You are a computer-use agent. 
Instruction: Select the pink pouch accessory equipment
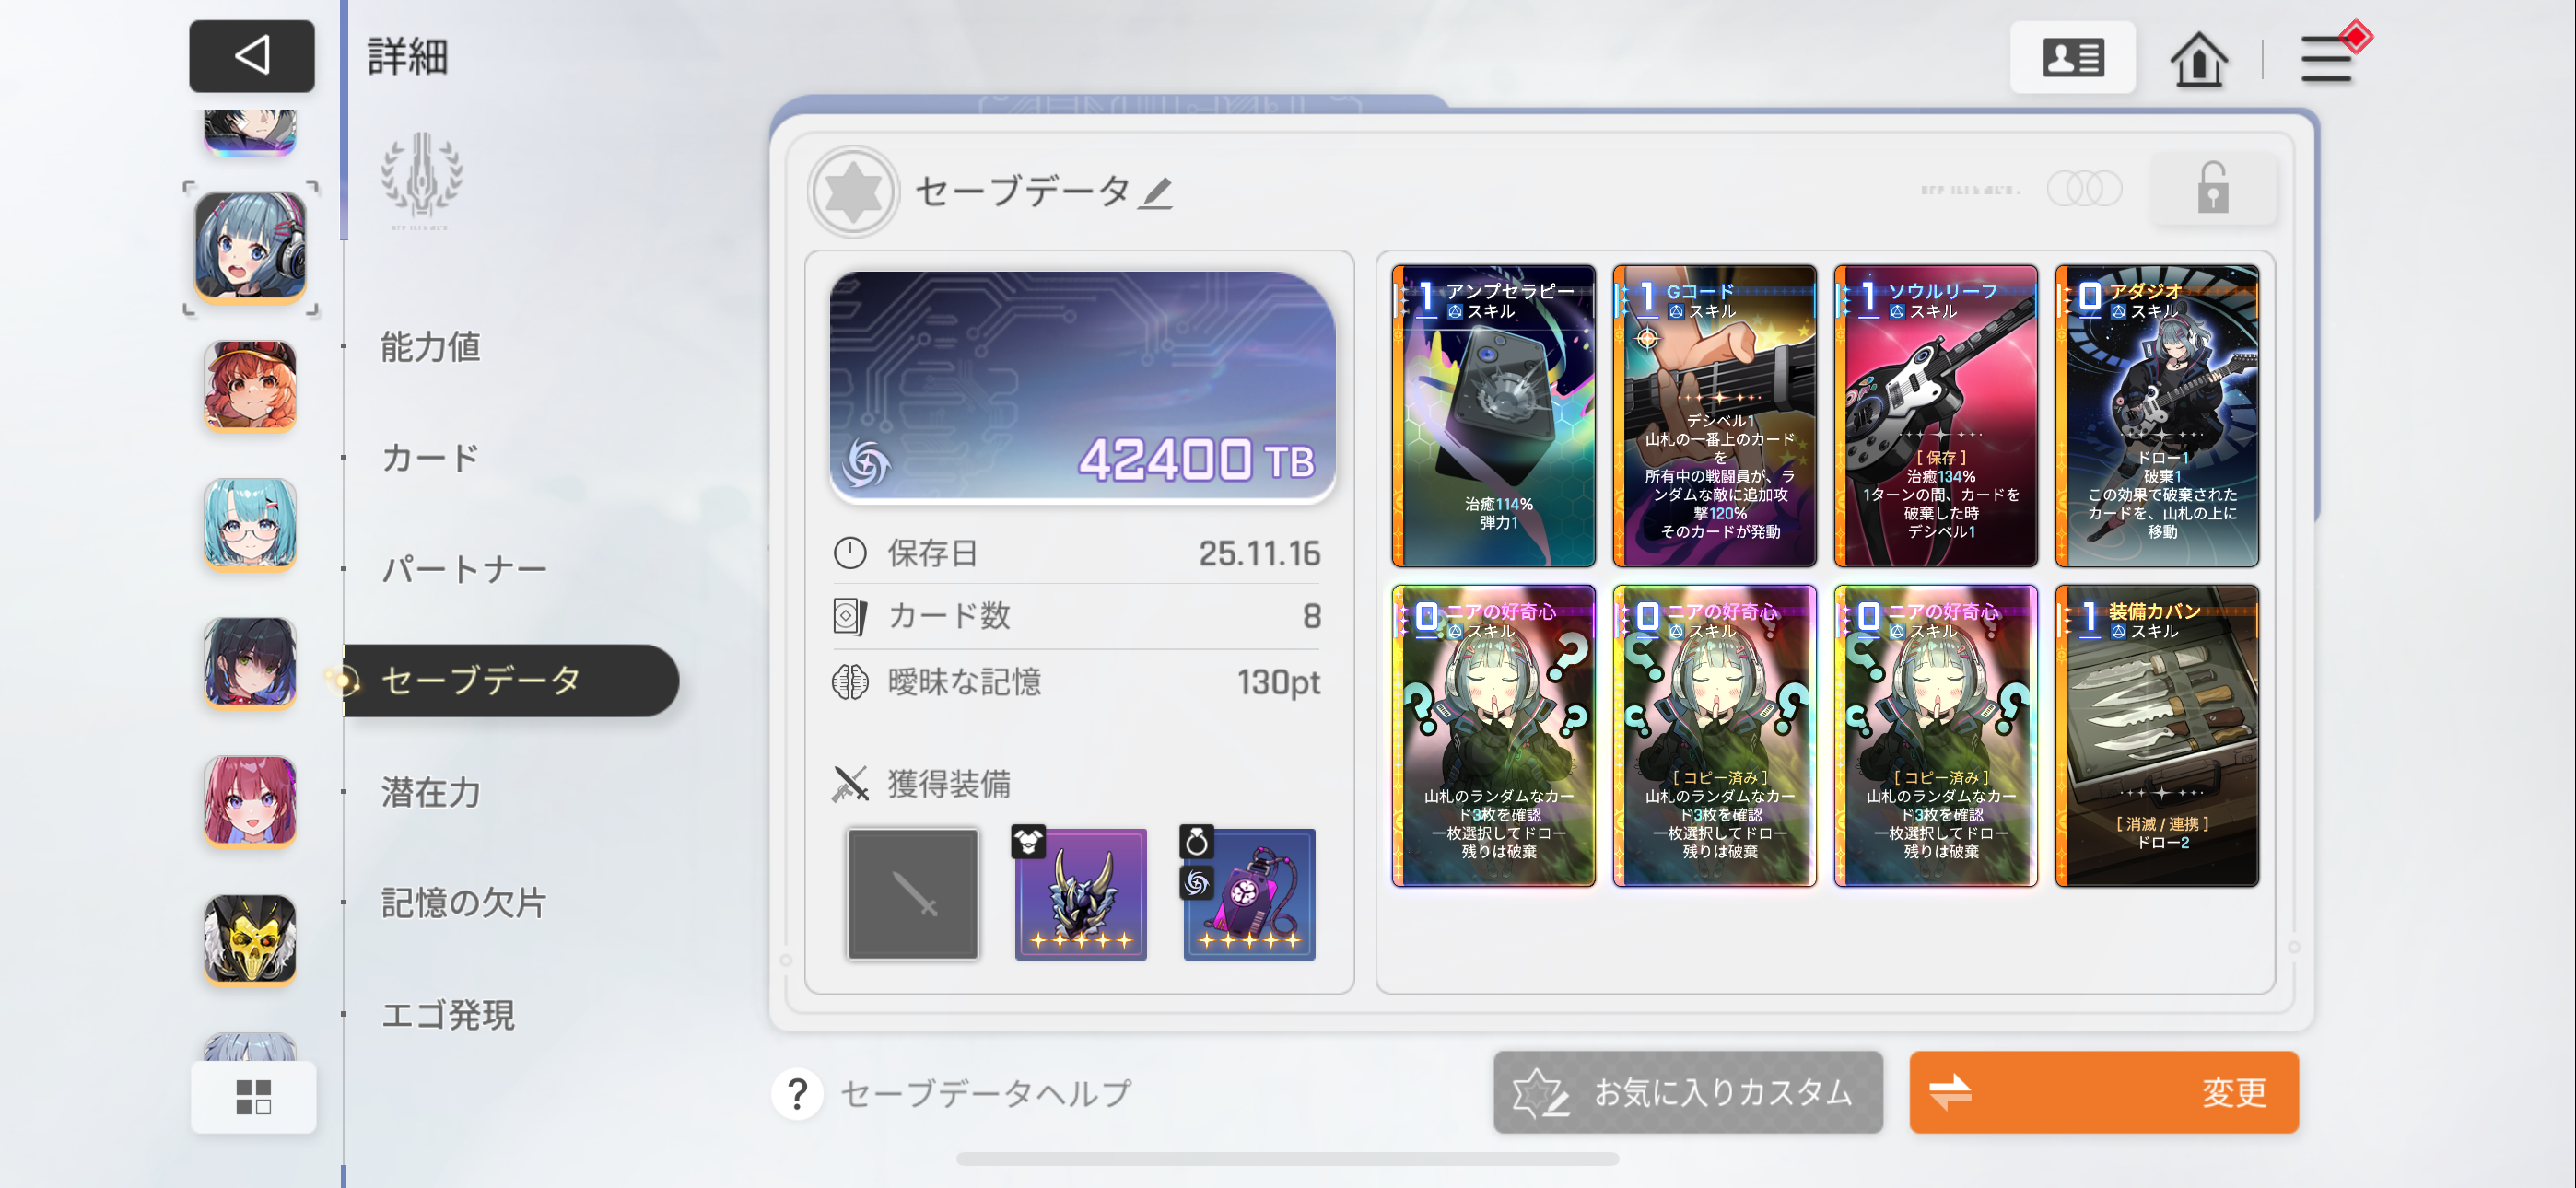[x=1248, y=894]
